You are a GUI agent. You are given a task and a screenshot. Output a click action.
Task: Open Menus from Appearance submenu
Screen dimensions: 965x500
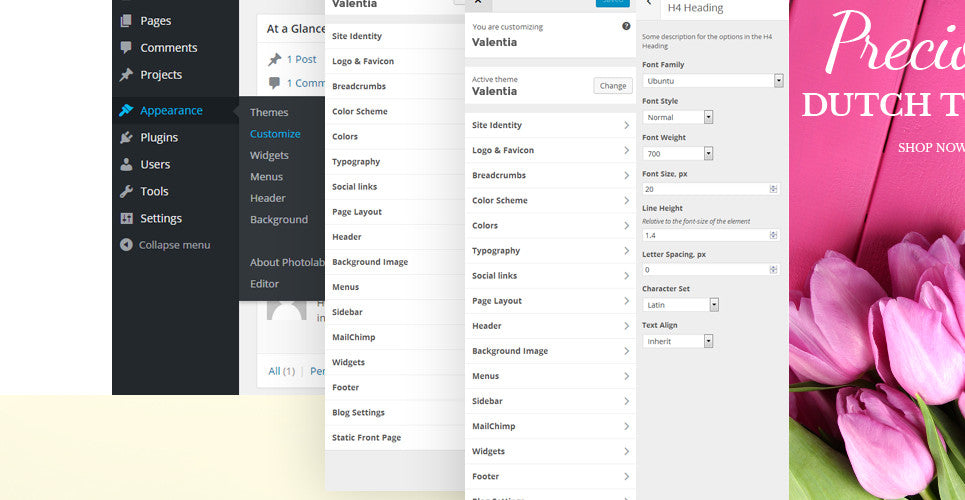pyautogui.click(x=266, y=177)
